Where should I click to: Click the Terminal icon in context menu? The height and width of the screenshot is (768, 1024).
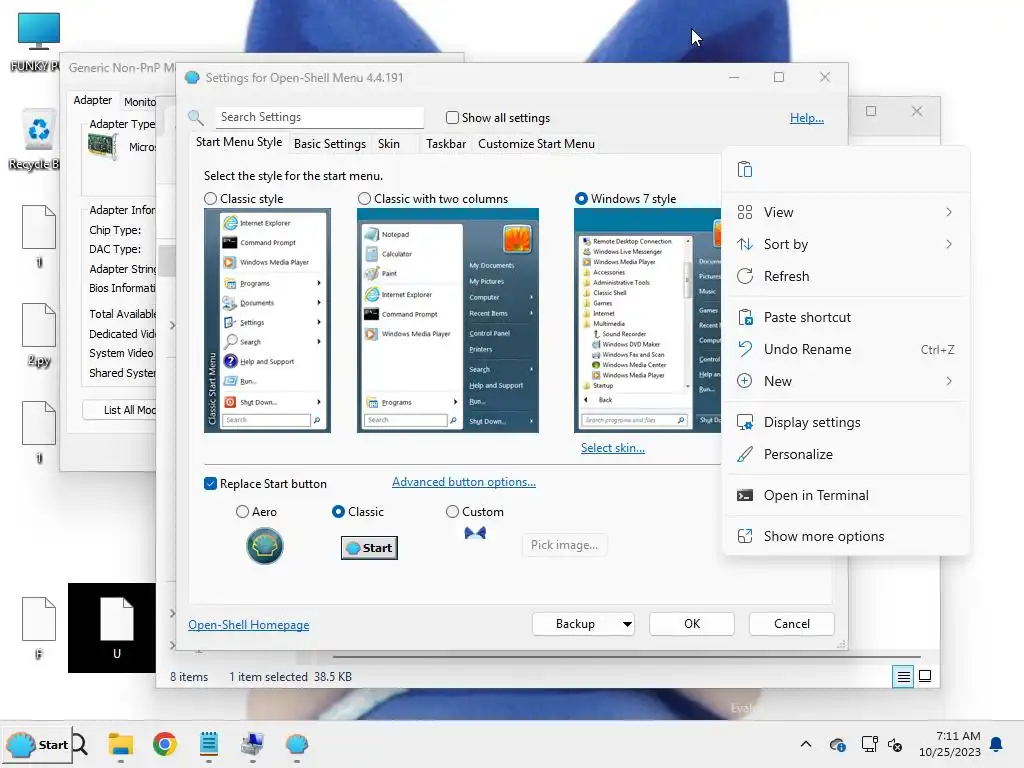tap(744, 496)
